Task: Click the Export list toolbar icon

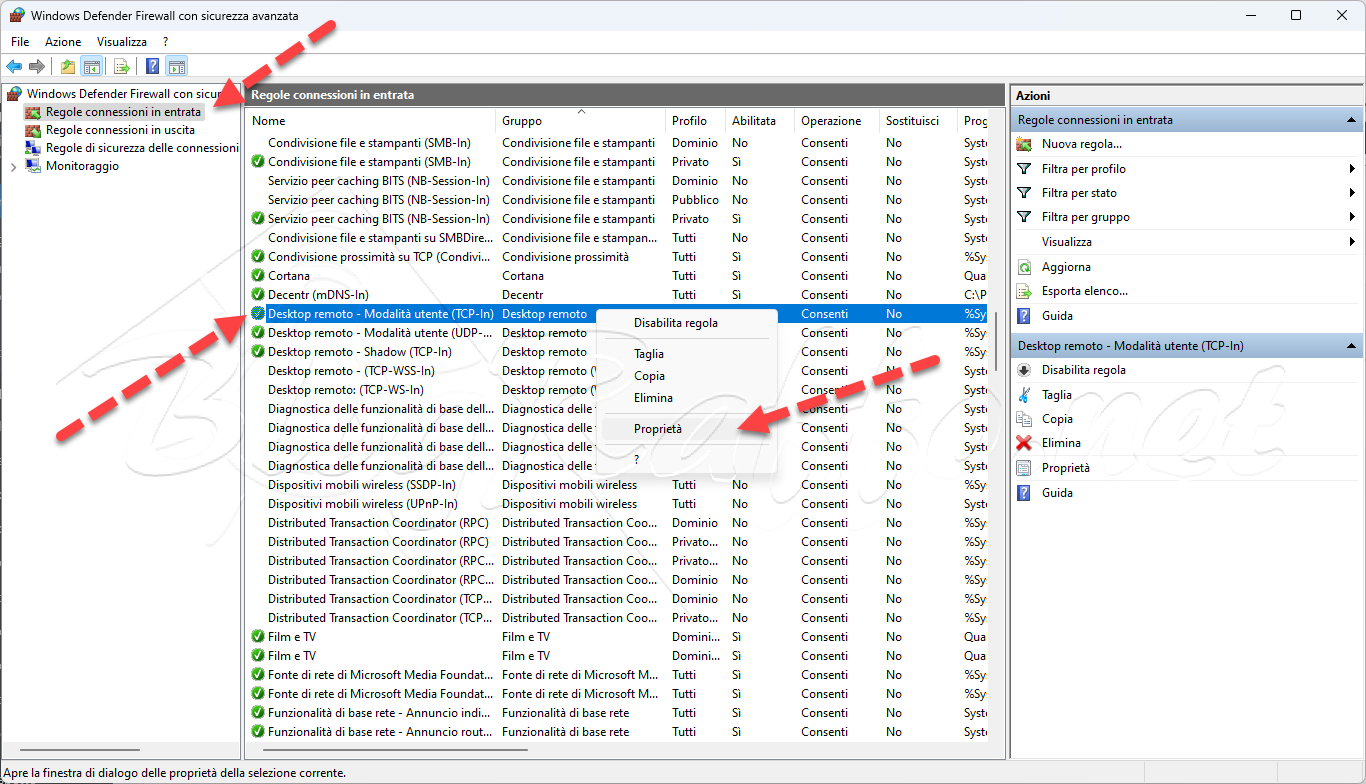Action: (121, 67)
